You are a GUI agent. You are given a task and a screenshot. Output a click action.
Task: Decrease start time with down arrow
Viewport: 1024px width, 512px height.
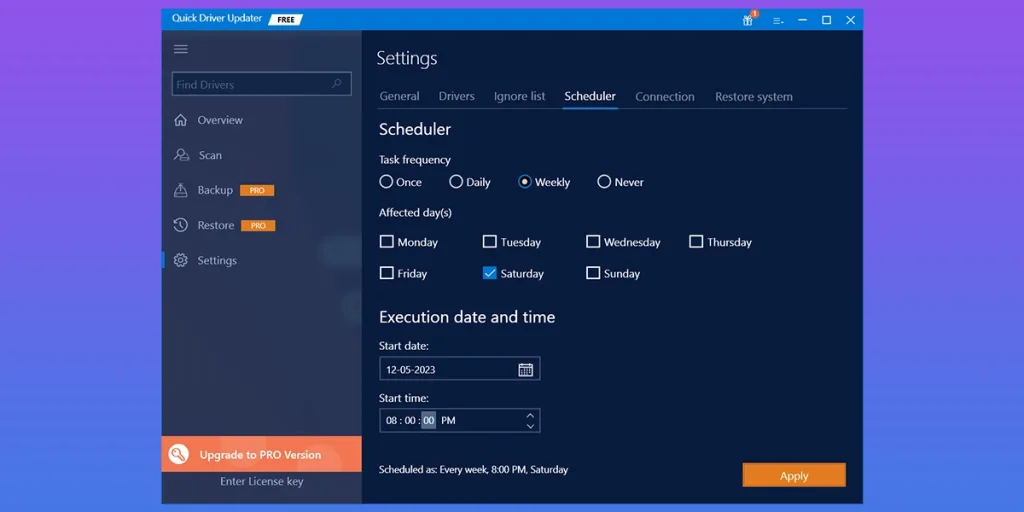530,426
